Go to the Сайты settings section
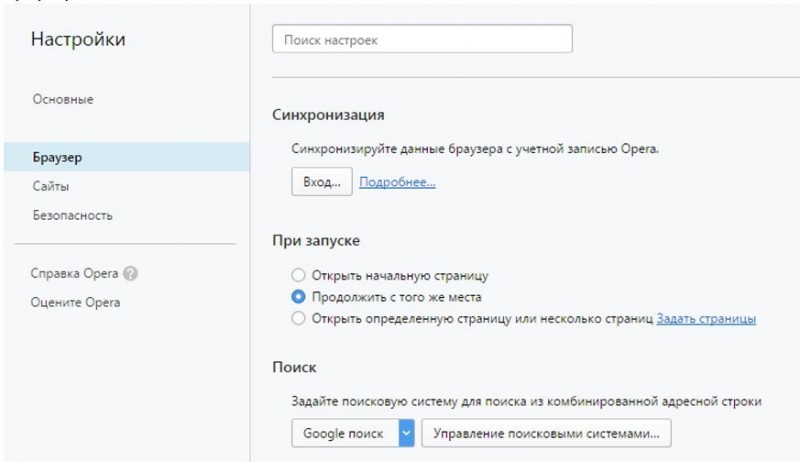800x462 pixels. (51, 186)
